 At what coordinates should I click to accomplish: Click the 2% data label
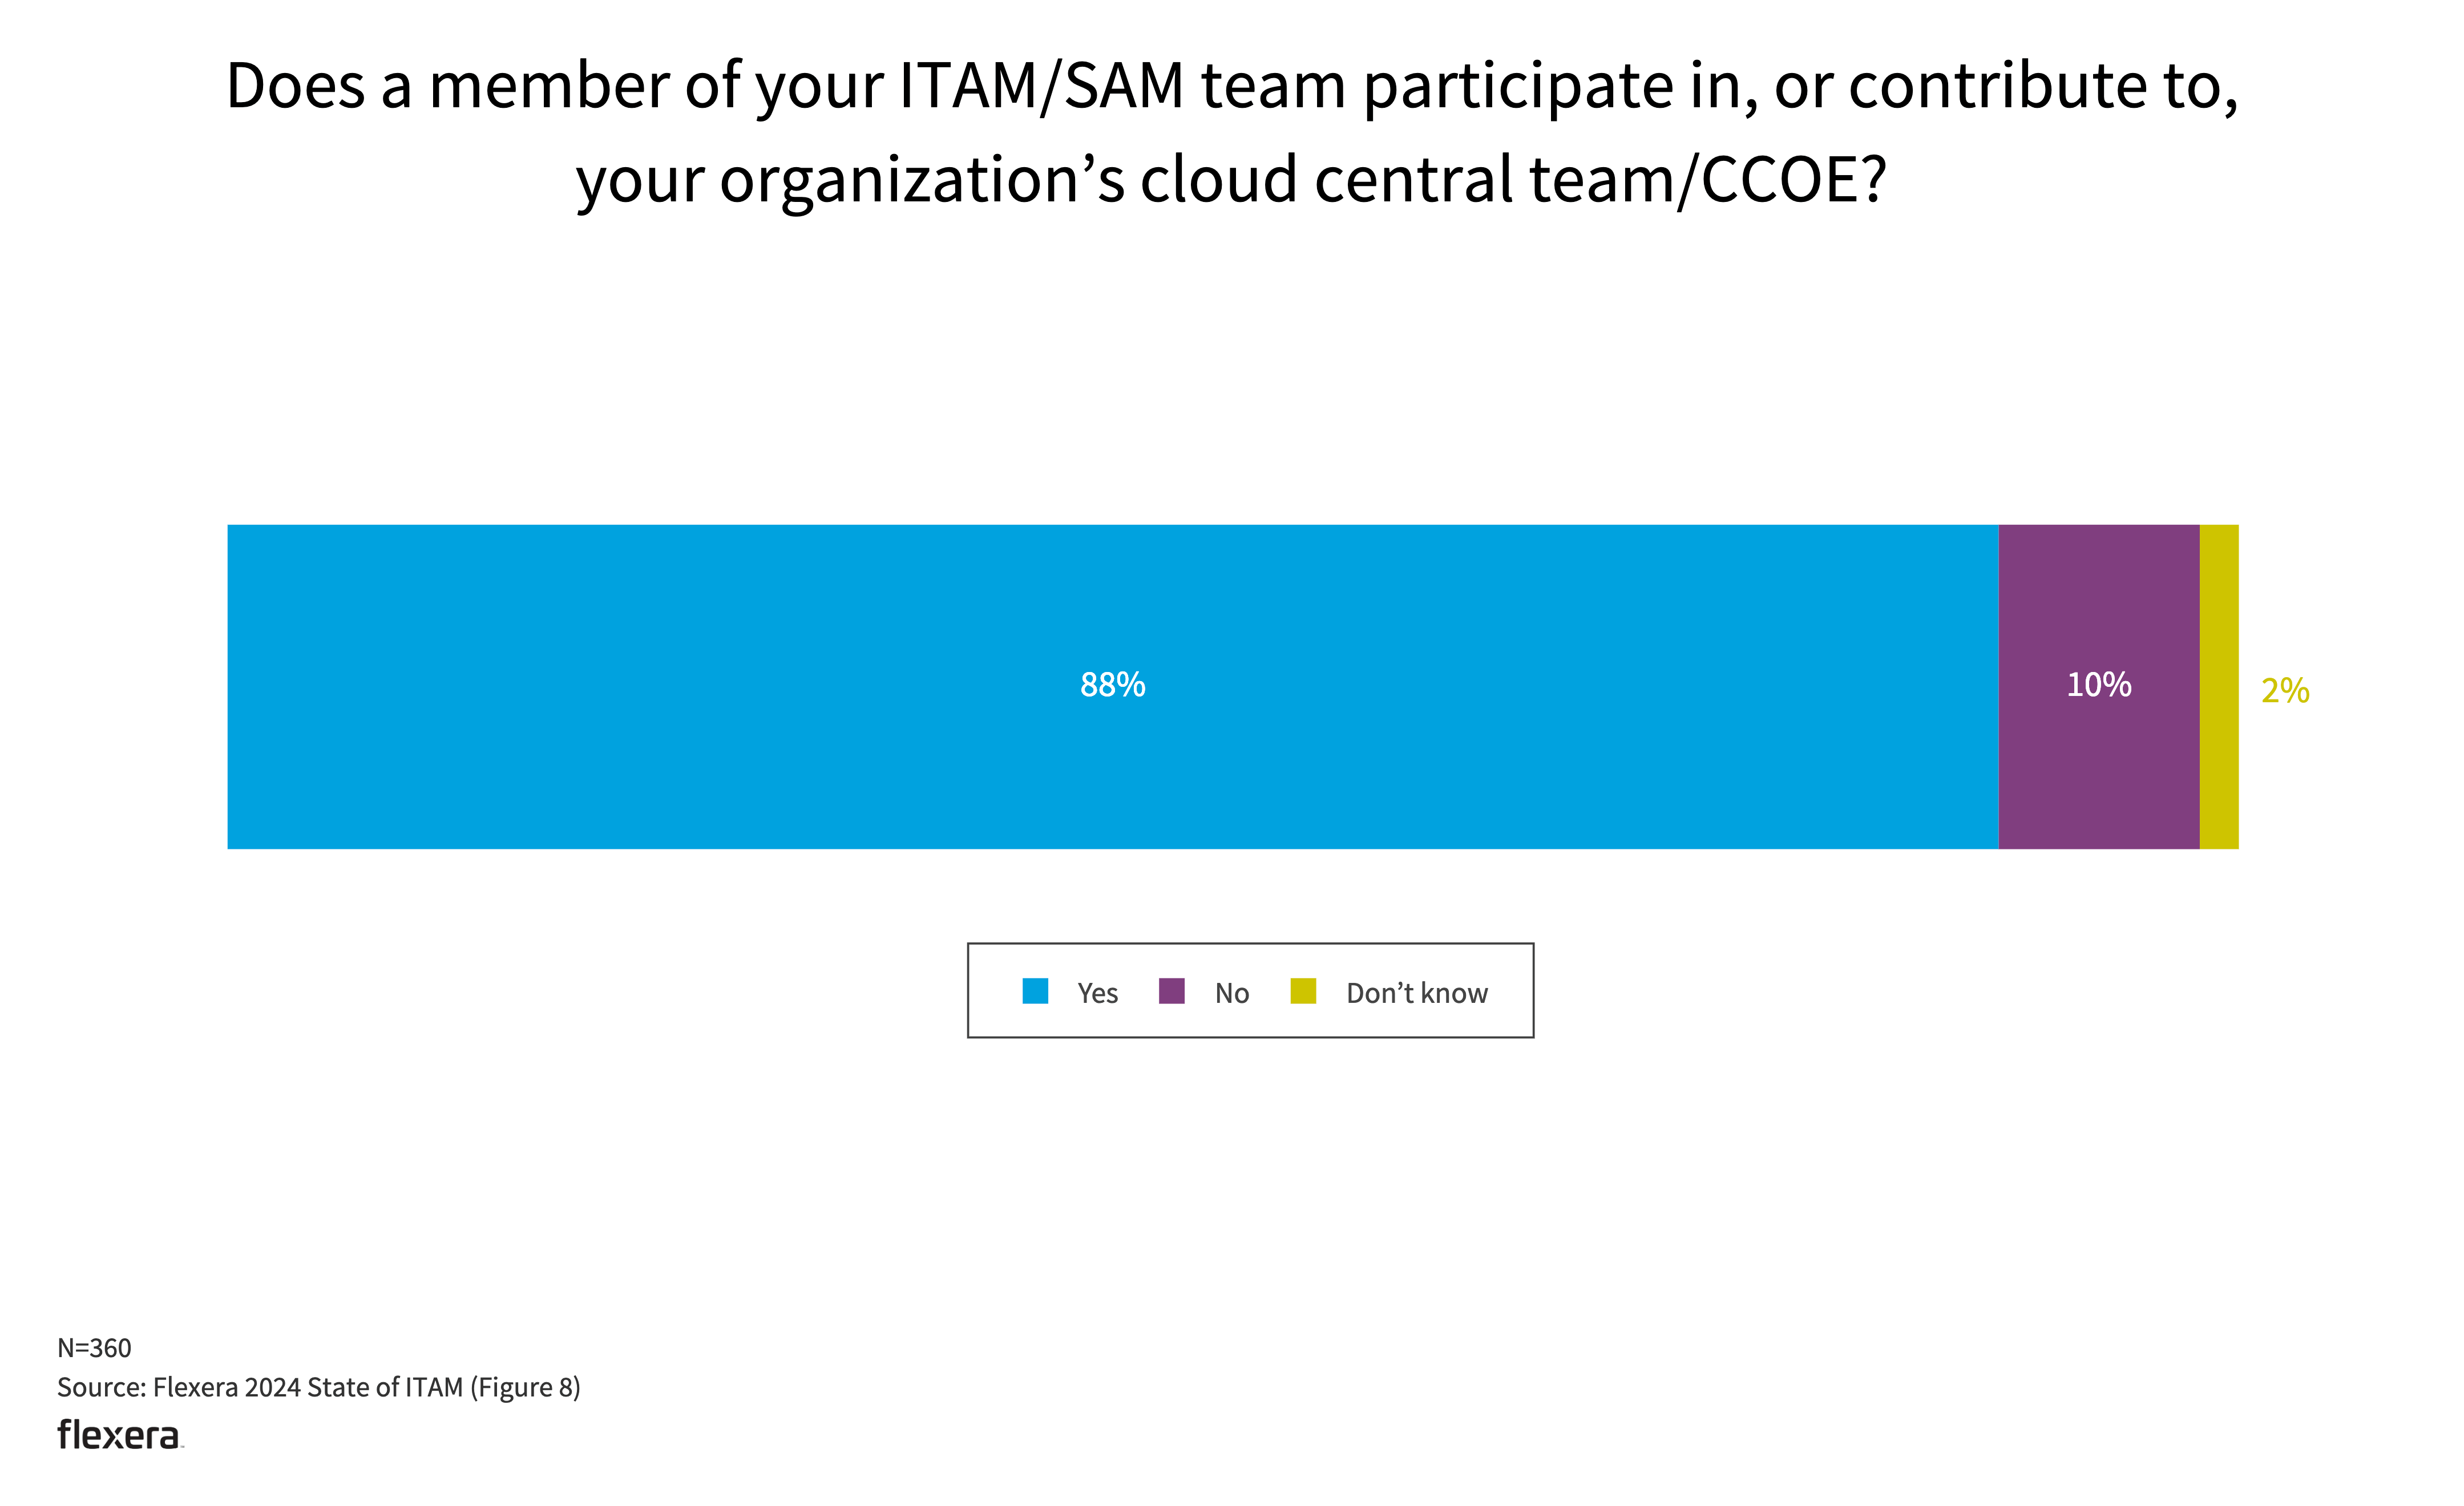(x=2285, y=690)
